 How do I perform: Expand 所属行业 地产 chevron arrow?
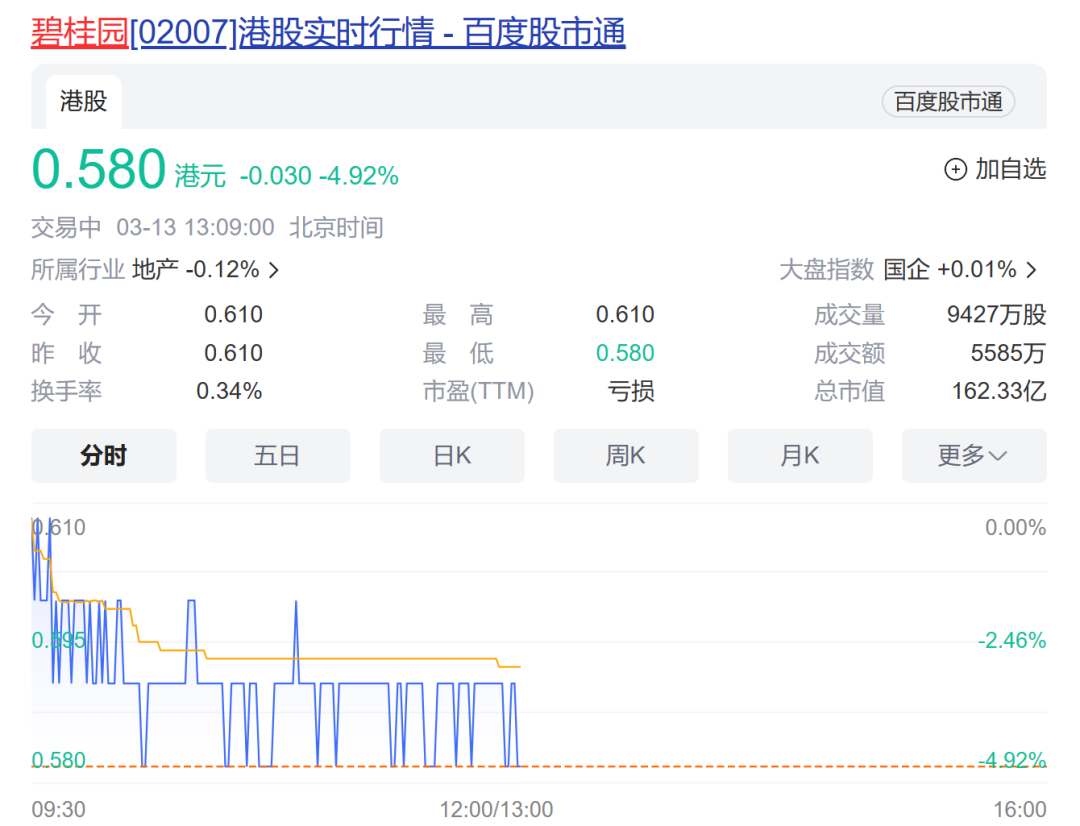click(273, 270)
